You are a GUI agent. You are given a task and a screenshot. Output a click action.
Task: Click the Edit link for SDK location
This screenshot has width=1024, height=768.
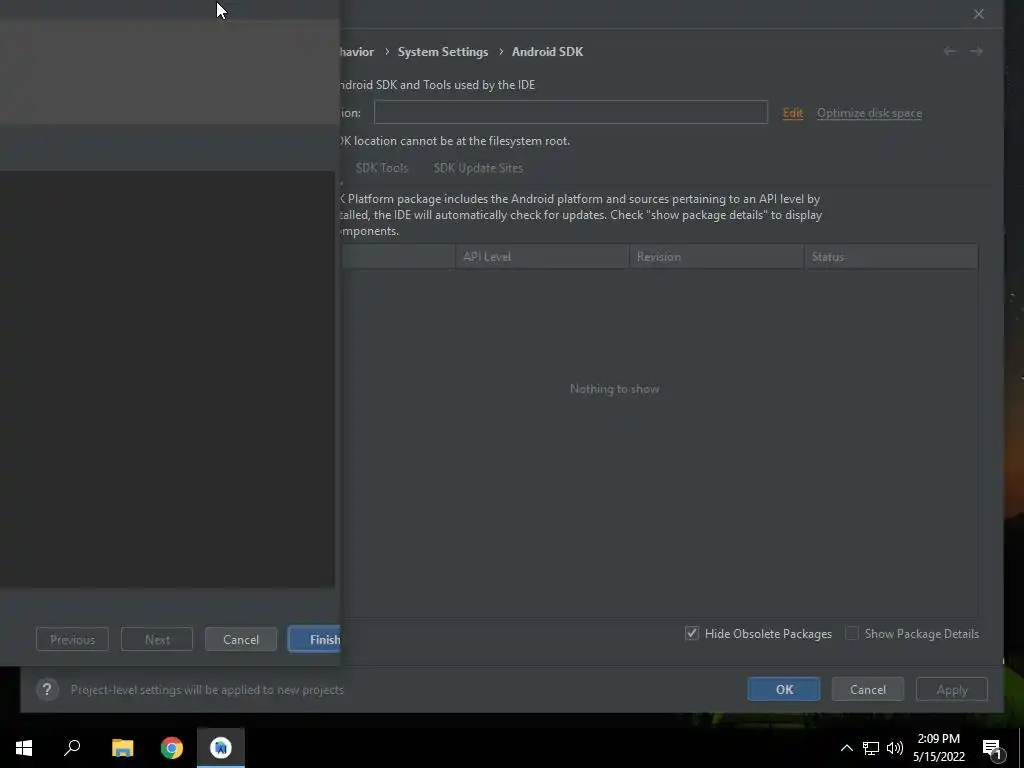coord(792,113)
